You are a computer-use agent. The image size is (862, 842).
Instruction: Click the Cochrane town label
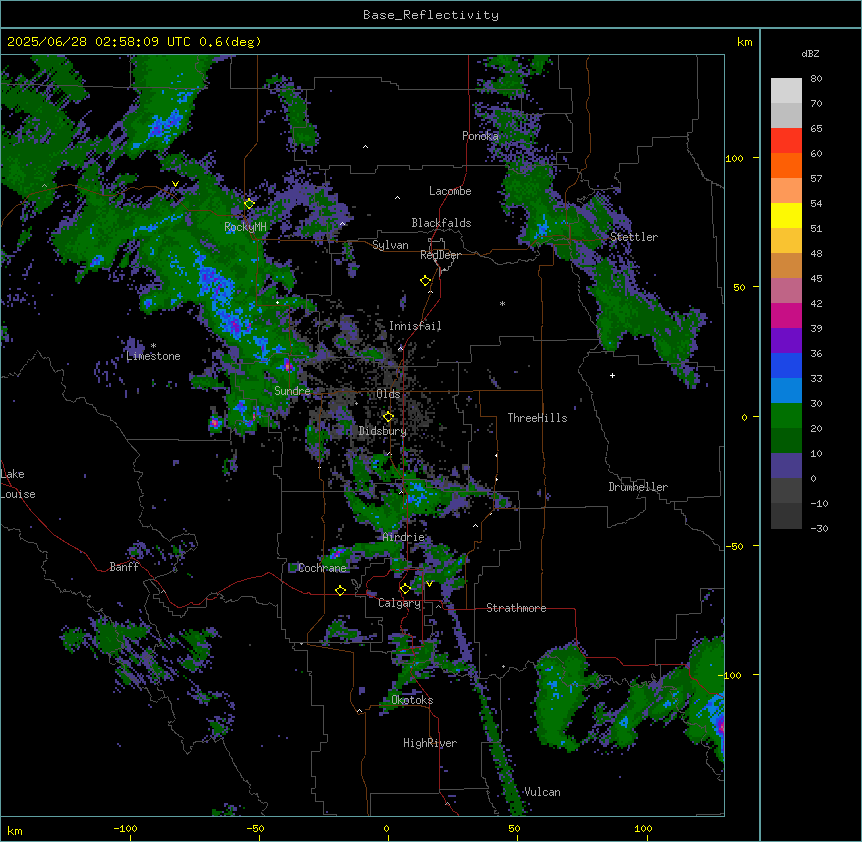322,568
